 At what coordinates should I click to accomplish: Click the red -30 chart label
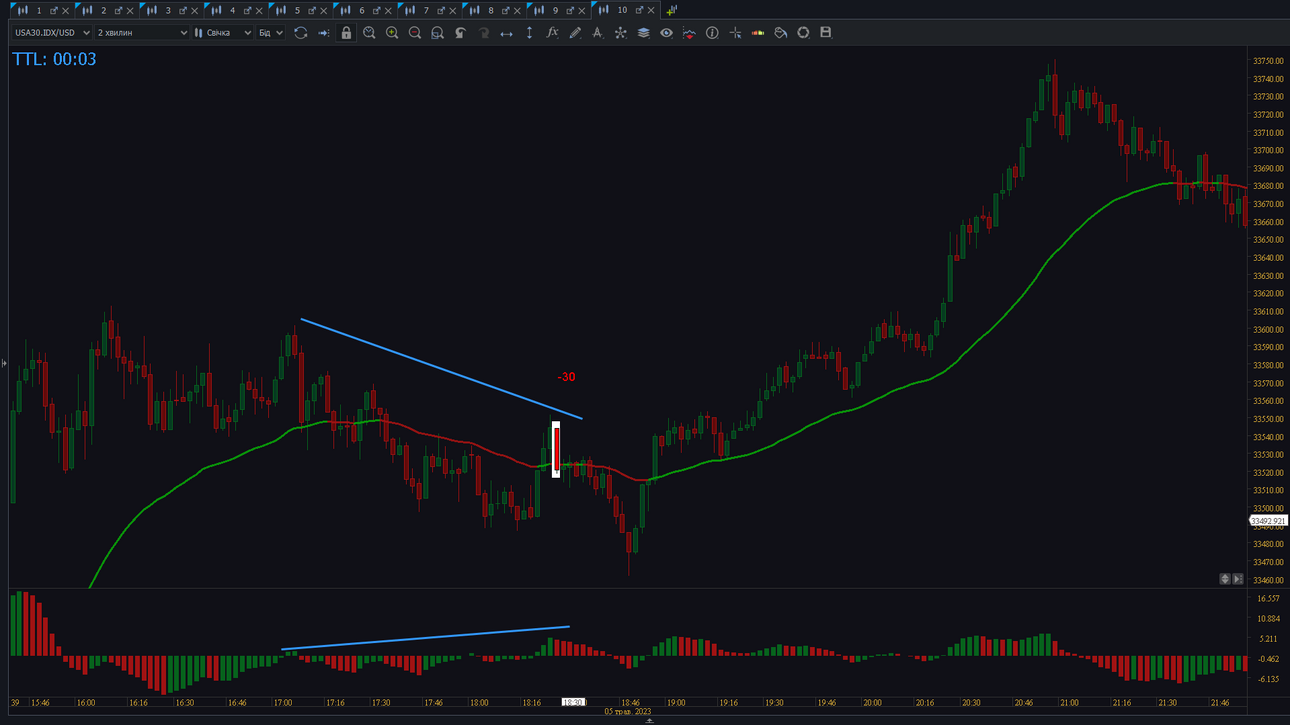coord(567,377)
